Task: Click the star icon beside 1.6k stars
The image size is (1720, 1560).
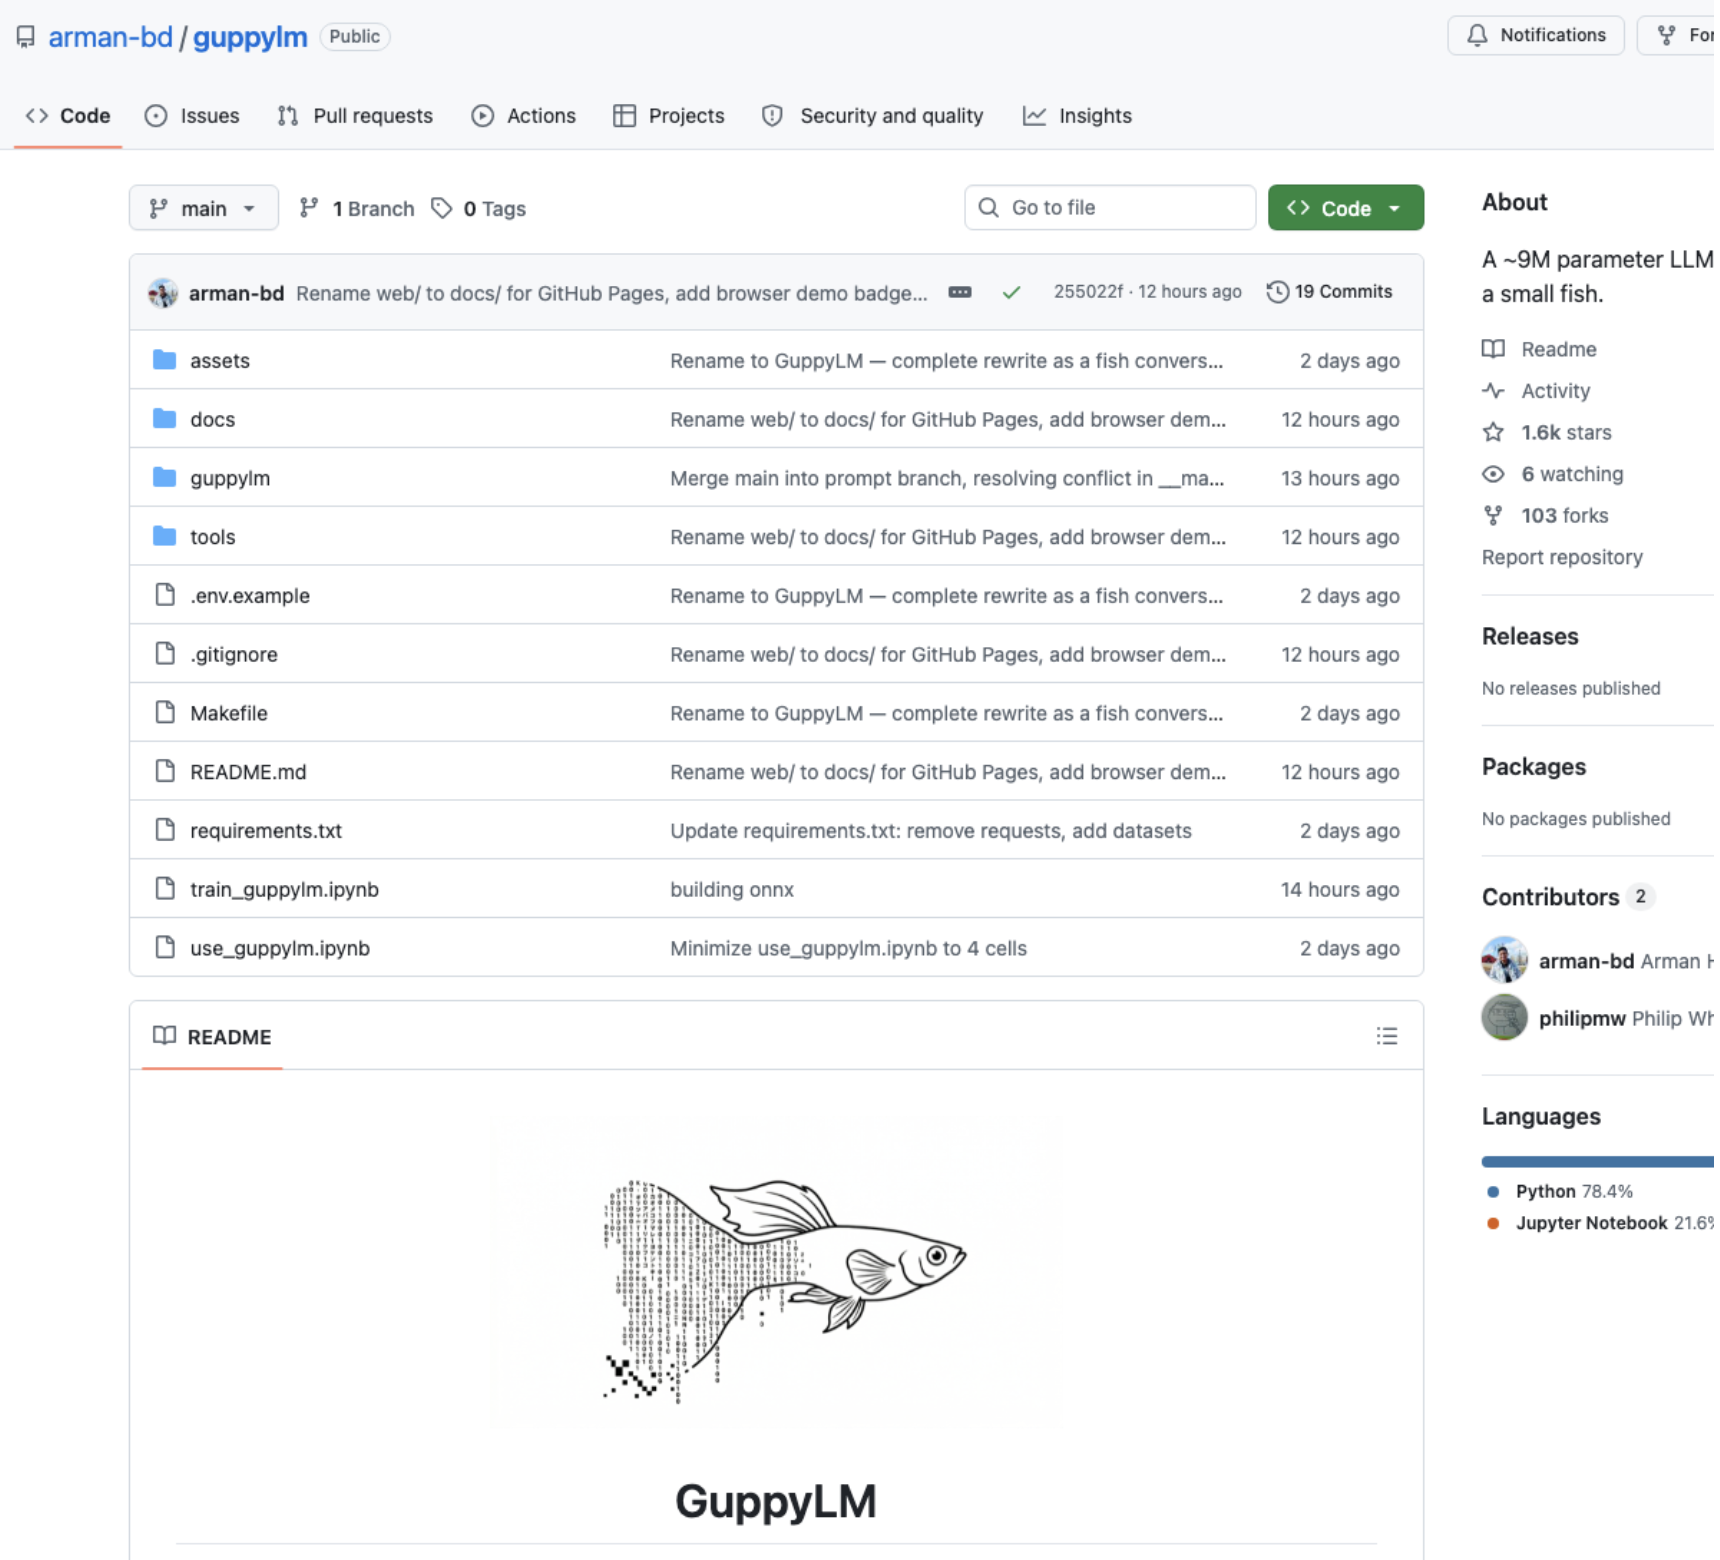Action: 1493,433
